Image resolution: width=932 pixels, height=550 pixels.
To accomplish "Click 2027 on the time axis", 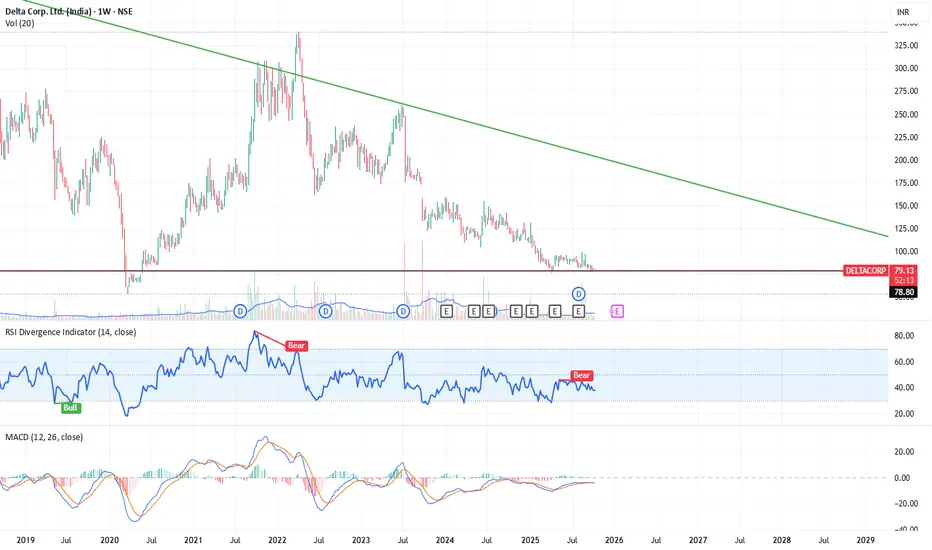I will [x=698, y=540].
